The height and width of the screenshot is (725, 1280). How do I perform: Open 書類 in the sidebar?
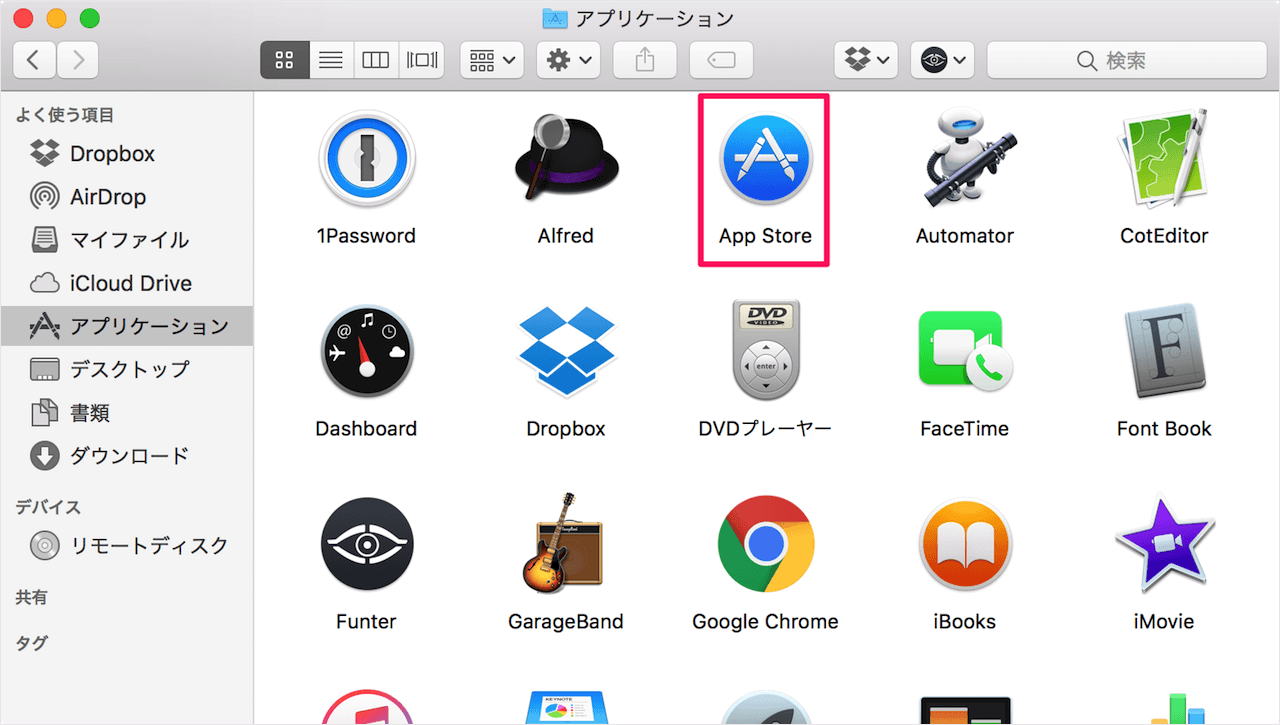click(x=126, y=412)
